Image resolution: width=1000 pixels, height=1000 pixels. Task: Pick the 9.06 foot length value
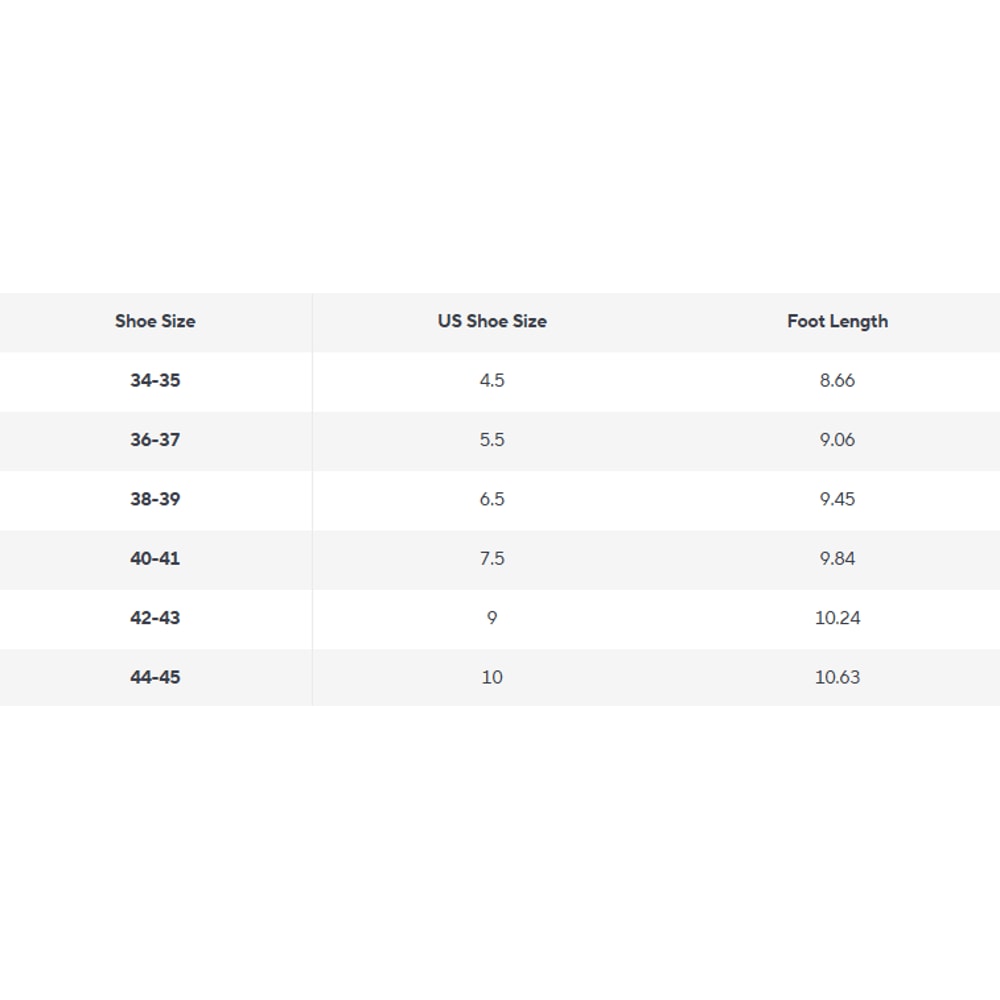pyautogui.click(x=837, y=439)
